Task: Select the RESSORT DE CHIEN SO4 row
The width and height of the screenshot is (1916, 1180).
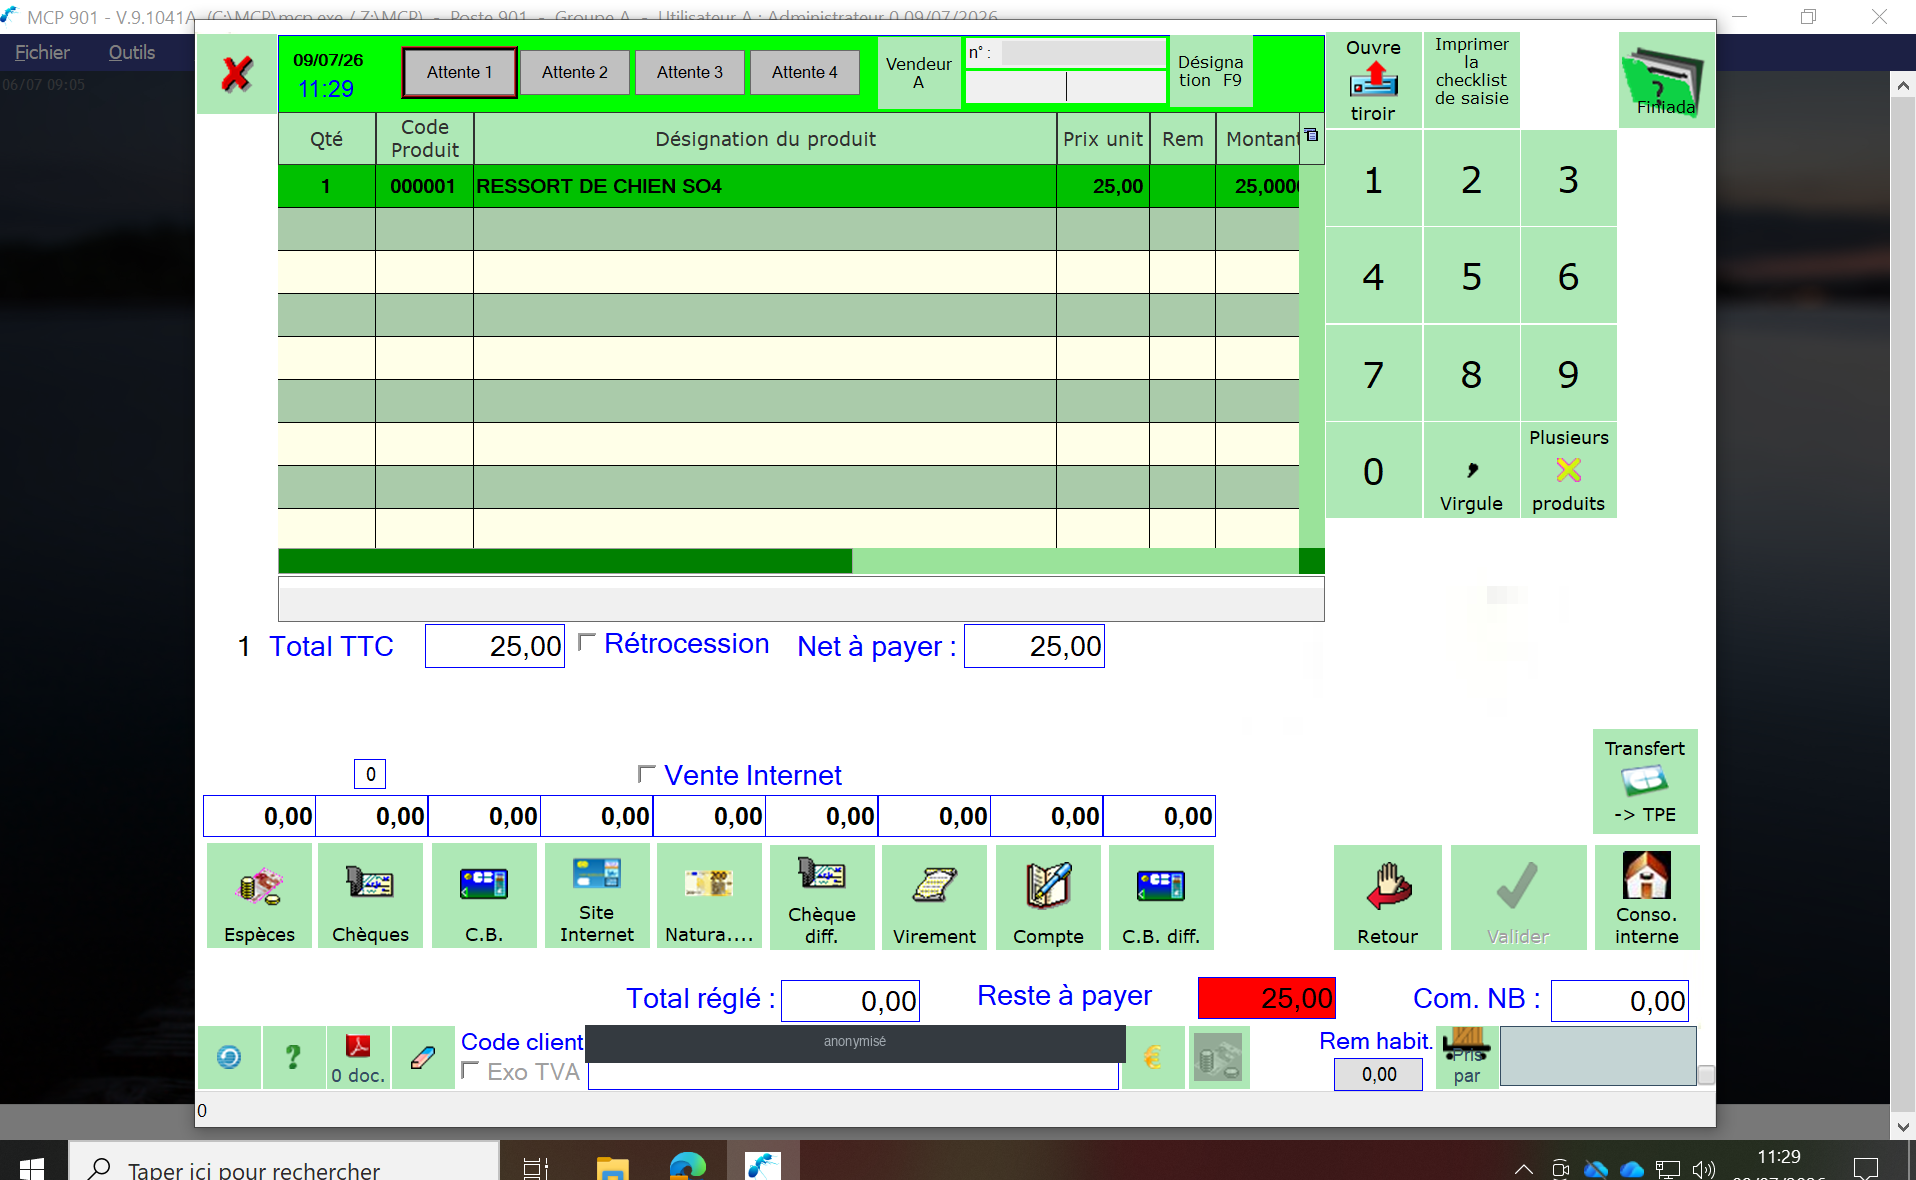Action: [788, 186]
